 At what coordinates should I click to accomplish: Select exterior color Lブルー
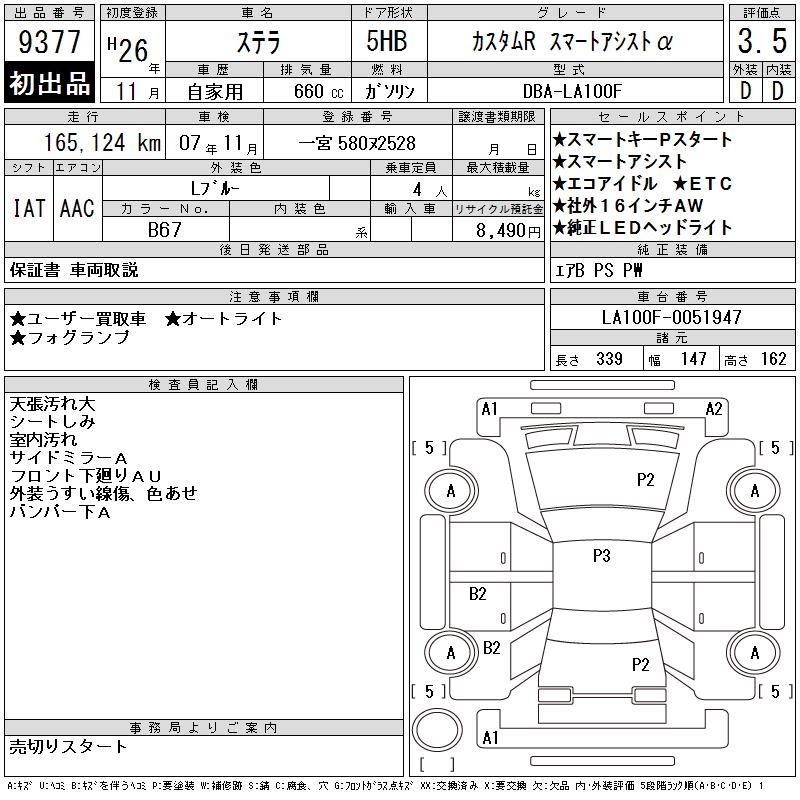[215, 188]
